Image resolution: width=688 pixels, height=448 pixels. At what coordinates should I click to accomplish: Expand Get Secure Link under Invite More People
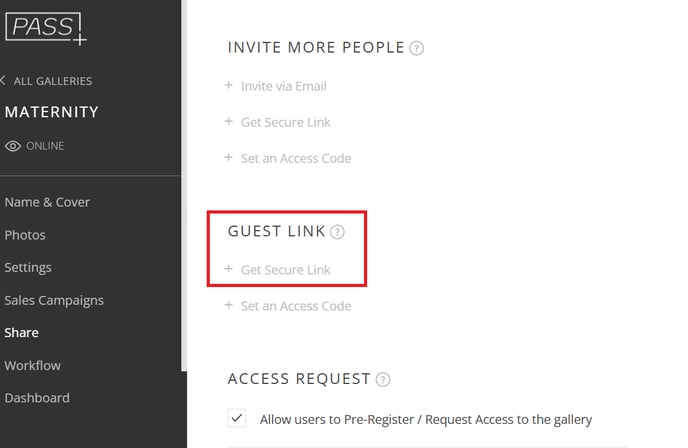coord(286,122)
